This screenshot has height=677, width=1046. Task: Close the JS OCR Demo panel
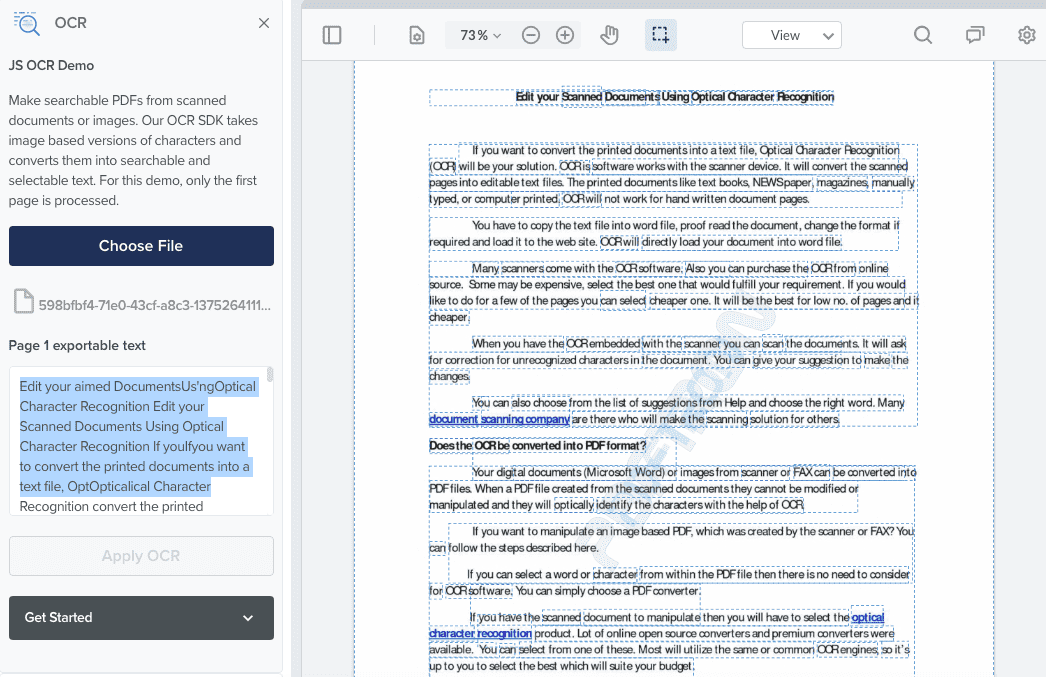[263, 22]
